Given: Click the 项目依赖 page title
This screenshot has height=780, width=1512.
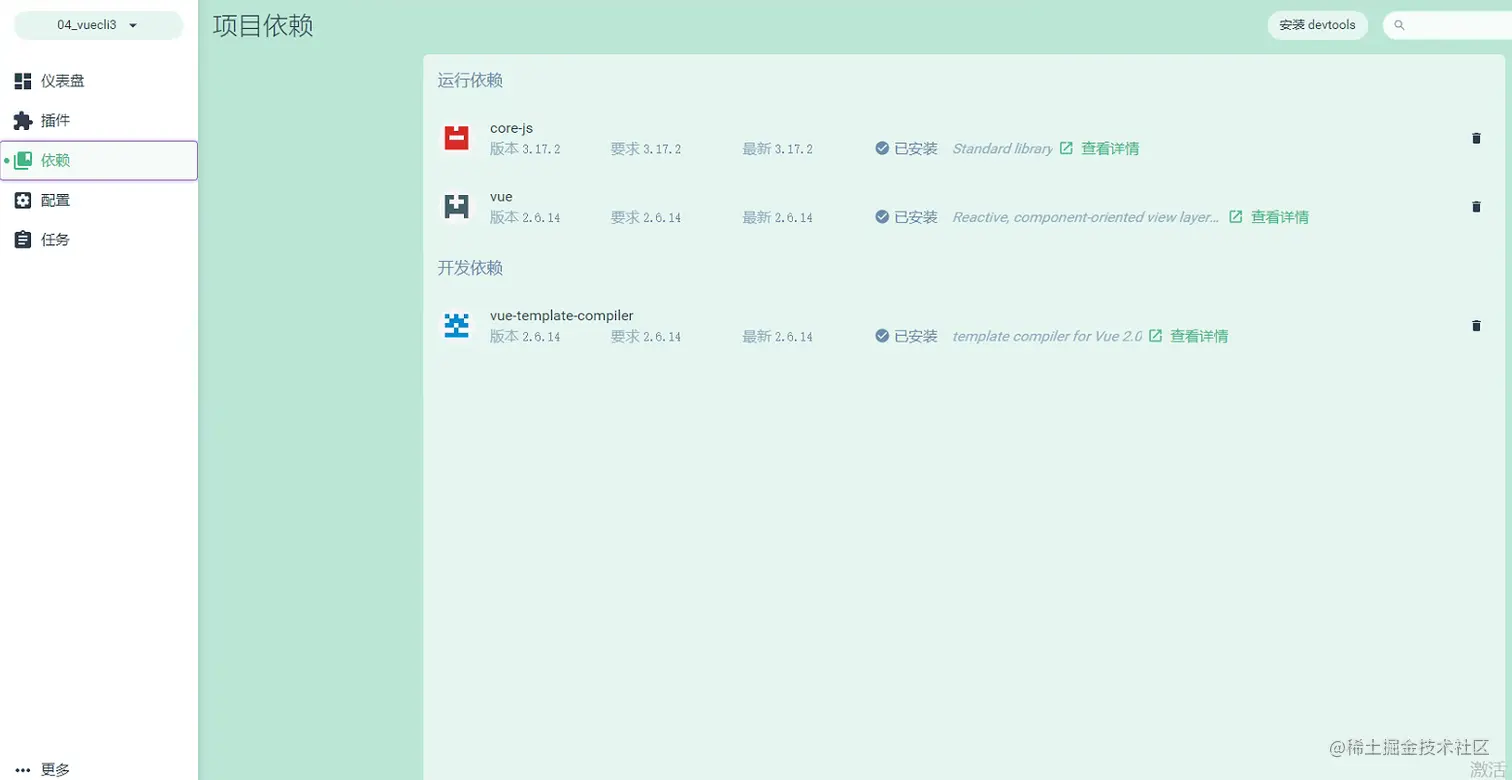Looking at the screenshot, I should (x=263, y=26).
